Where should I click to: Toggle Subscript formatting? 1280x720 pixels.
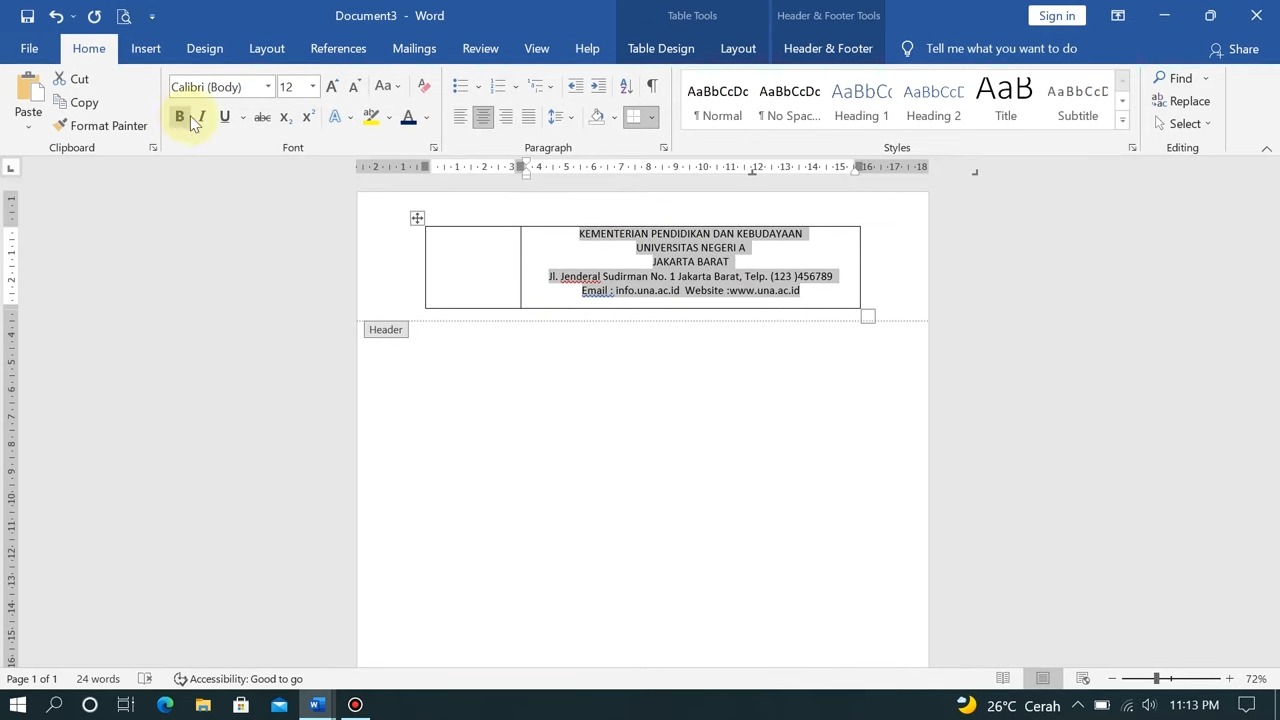[285, 117]
